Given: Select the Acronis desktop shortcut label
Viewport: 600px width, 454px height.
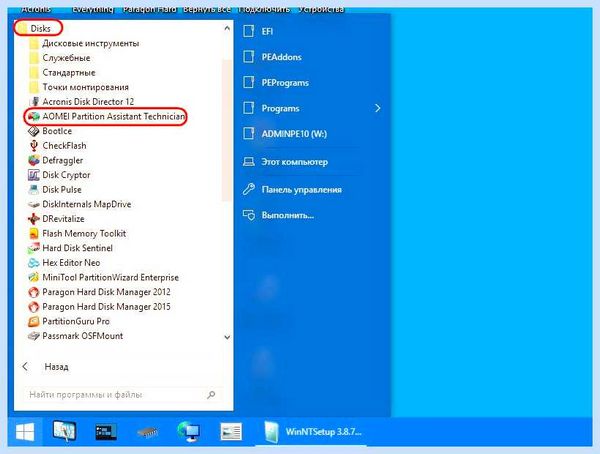Looking at the screenshot, I should [x=36, y=9].
